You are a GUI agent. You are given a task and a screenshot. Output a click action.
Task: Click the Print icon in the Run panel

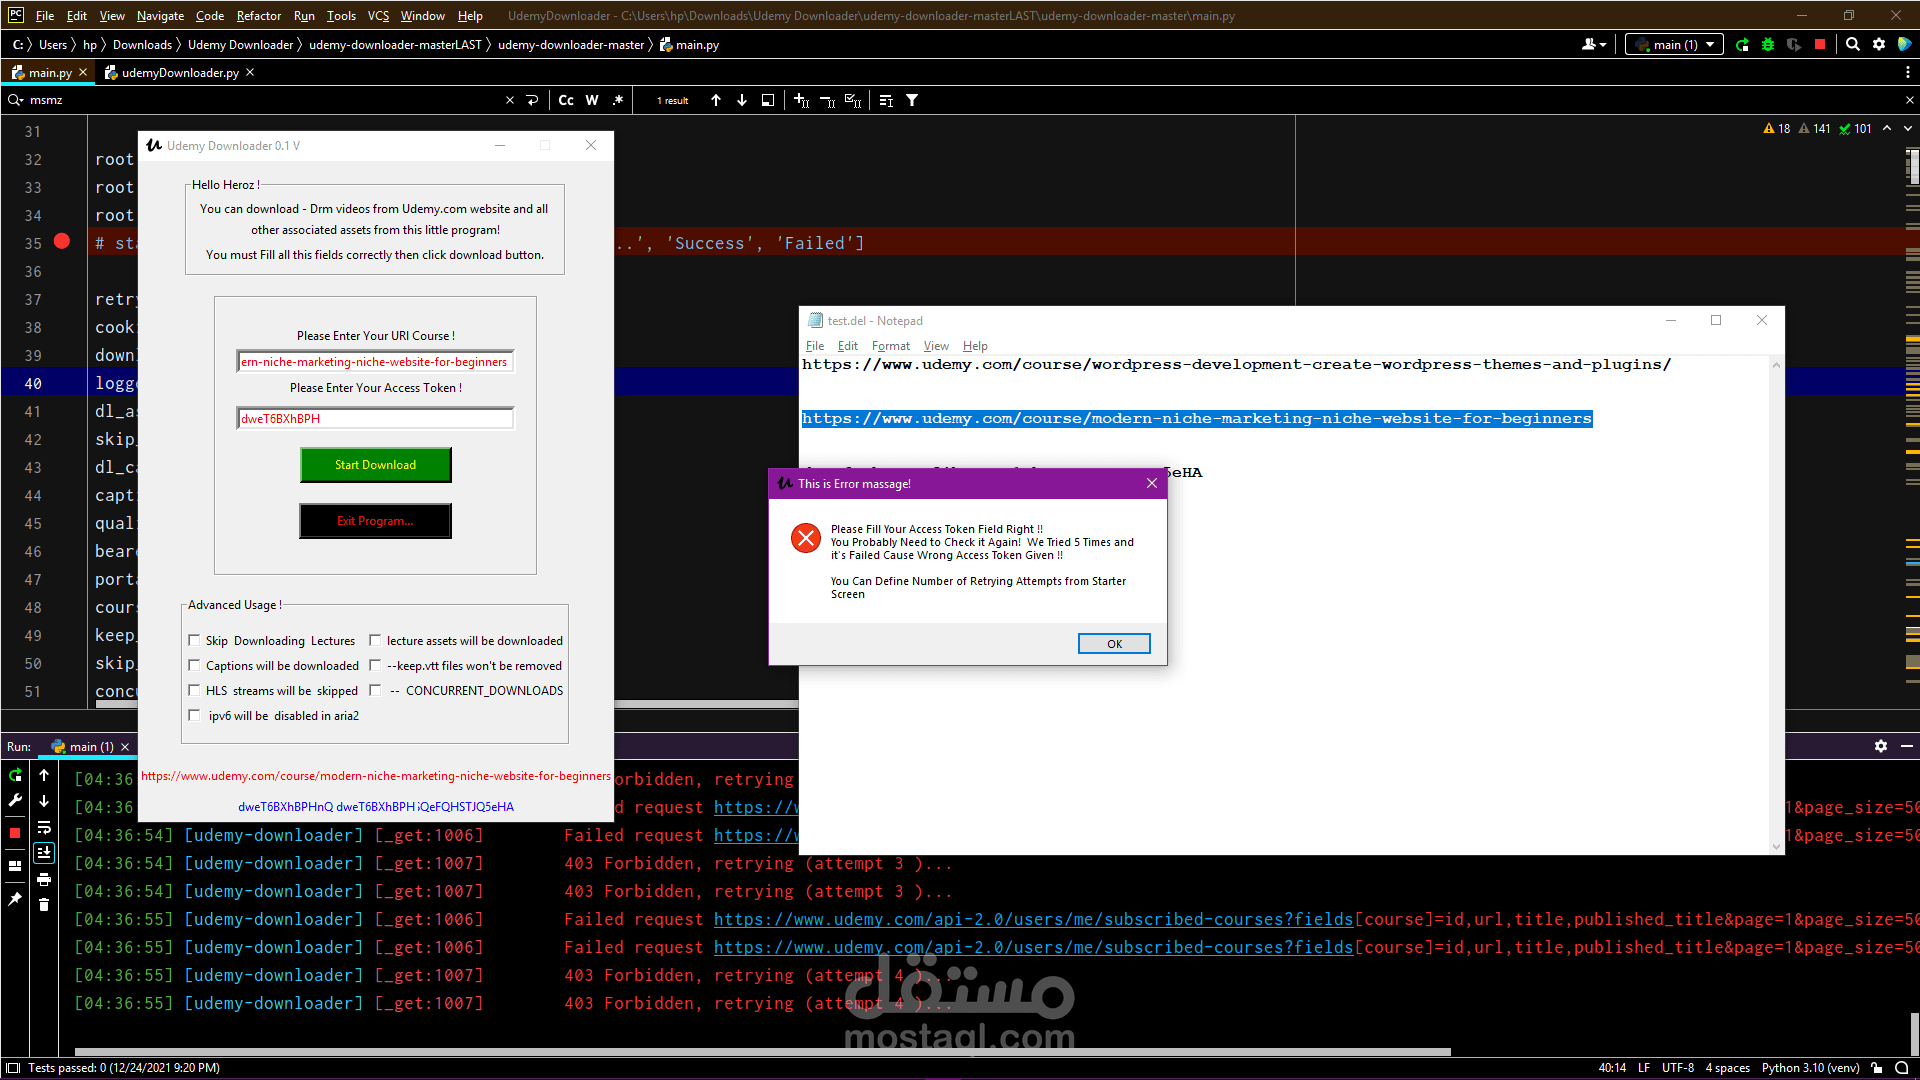tap(44, 880)
